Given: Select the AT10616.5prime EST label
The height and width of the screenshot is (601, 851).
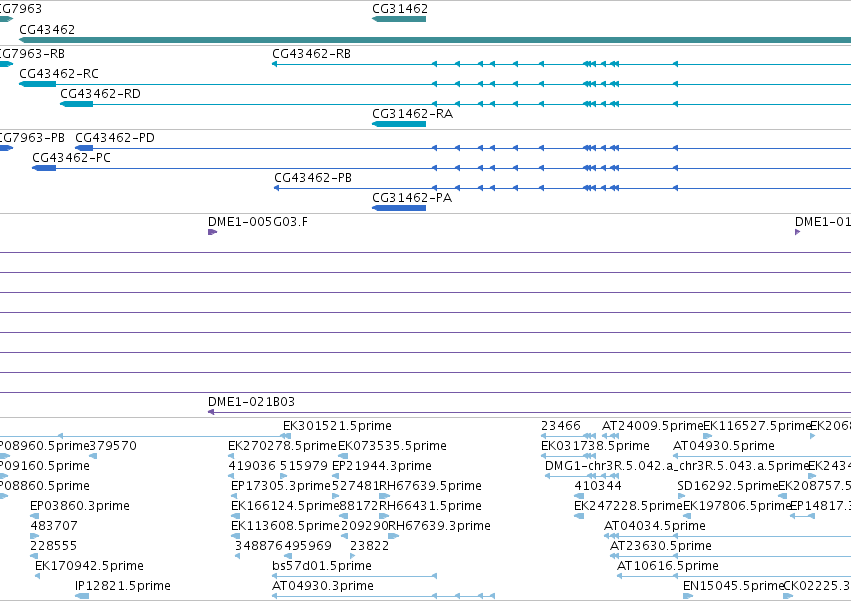Looking at the screenshot, I should coord(668,567).
